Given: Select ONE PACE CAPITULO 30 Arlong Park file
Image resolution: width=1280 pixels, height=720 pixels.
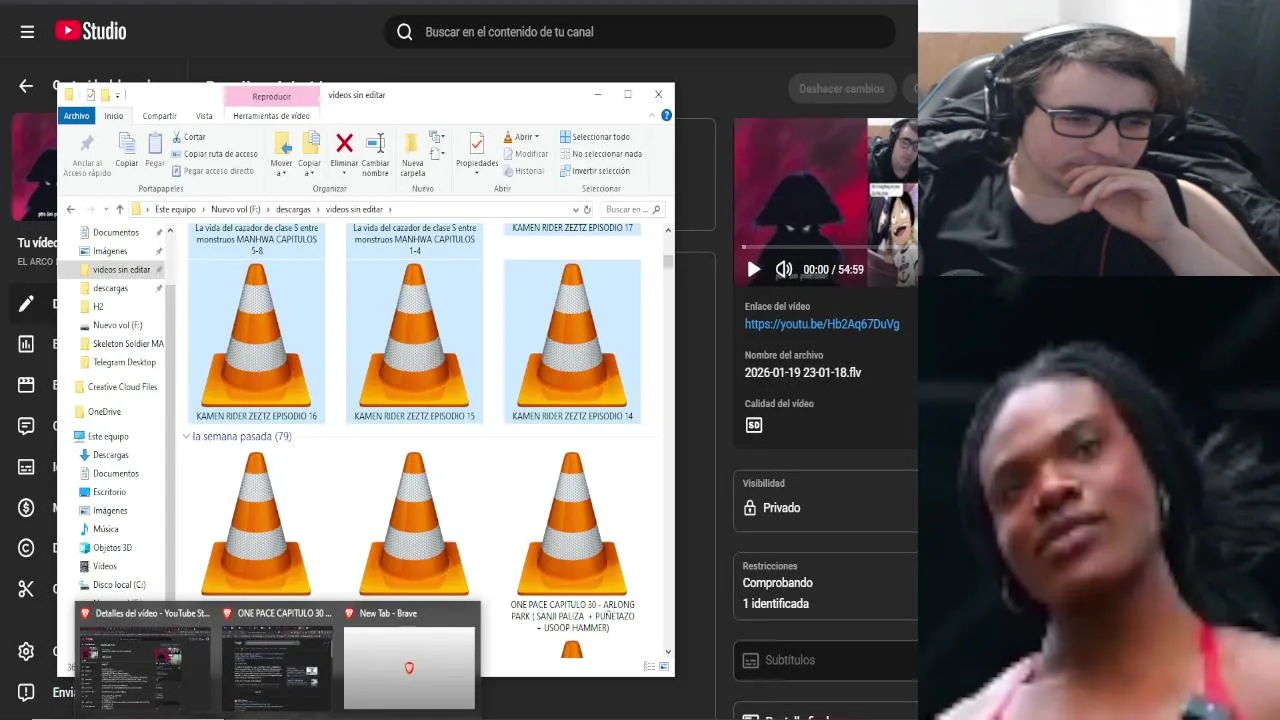Looking at the screenshot, I should [572, 543].
